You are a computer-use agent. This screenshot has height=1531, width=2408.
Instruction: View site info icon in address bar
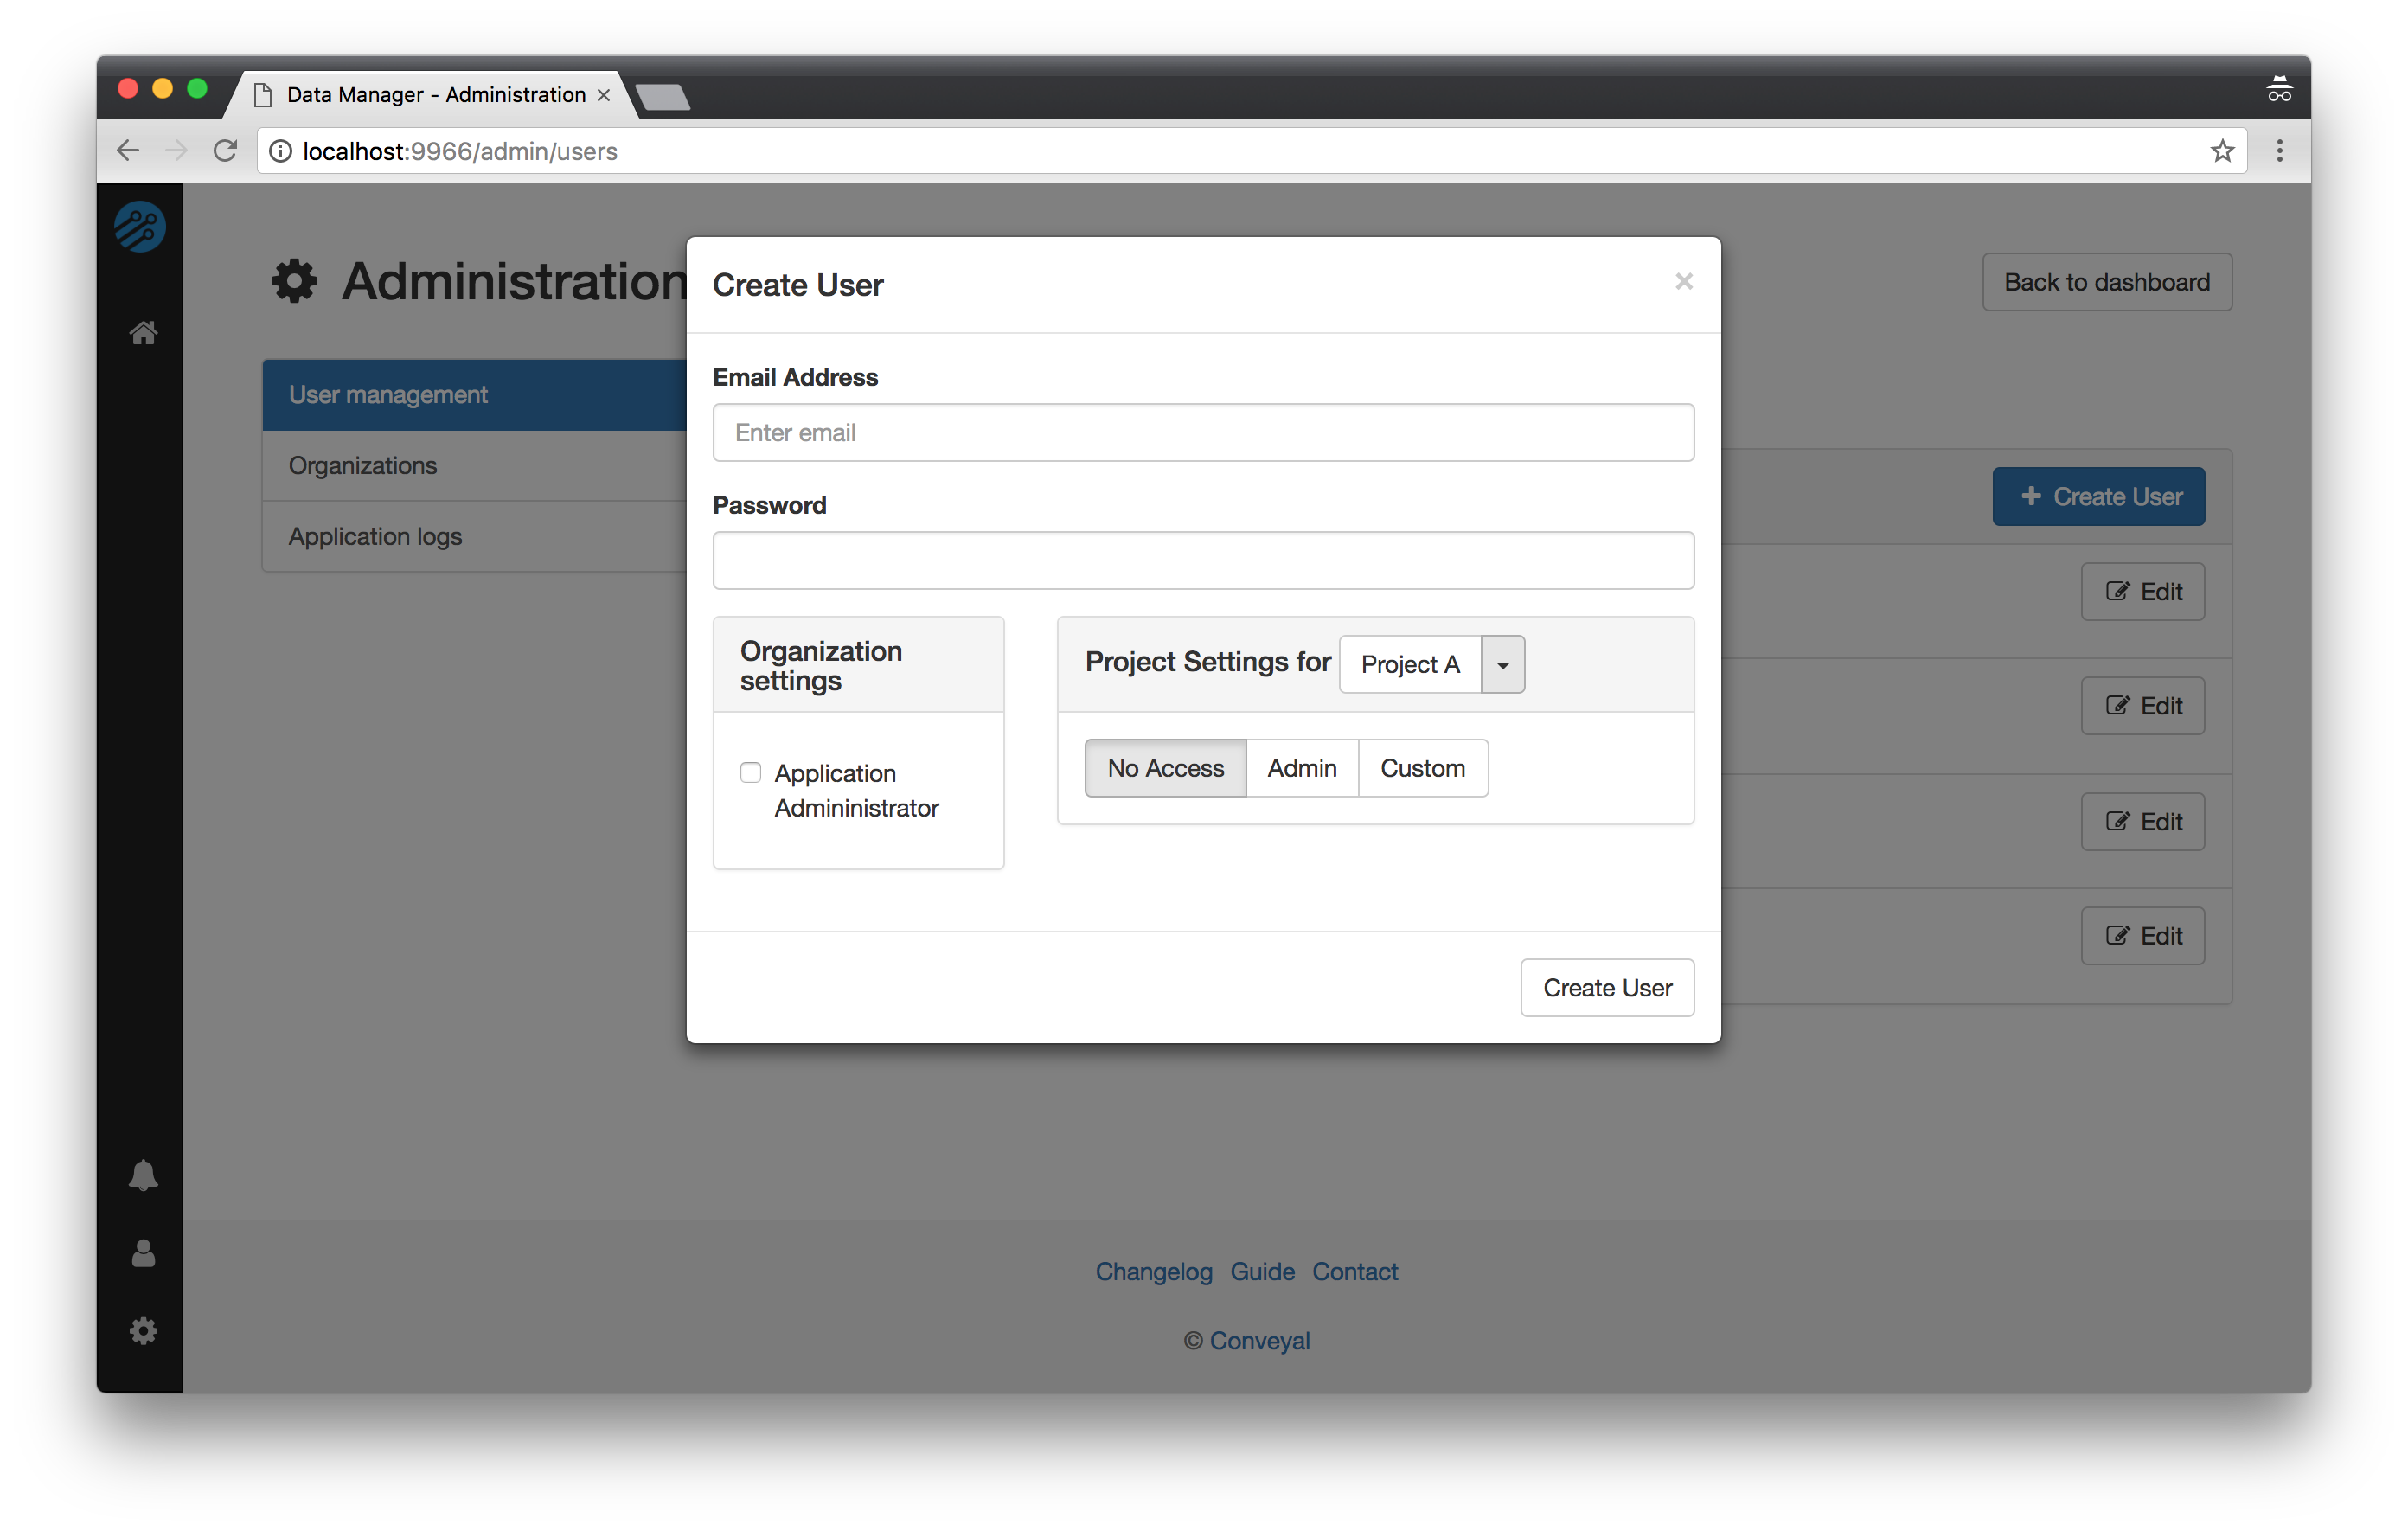coord(281,151)
